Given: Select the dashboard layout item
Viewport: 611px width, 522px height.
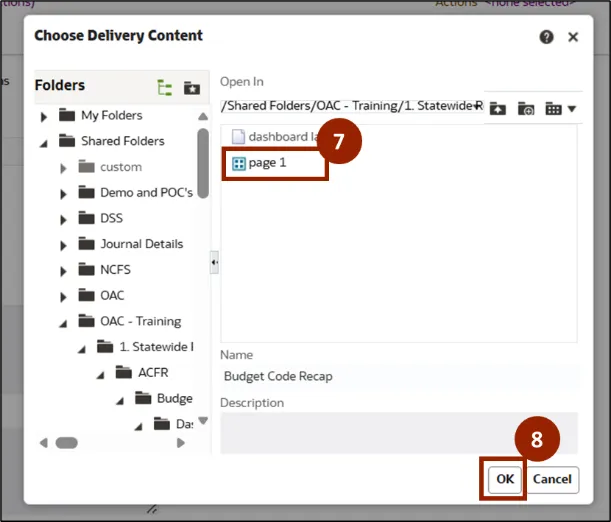Looking at the screenshot, I should pyautogui.click(x=275, y=137).
